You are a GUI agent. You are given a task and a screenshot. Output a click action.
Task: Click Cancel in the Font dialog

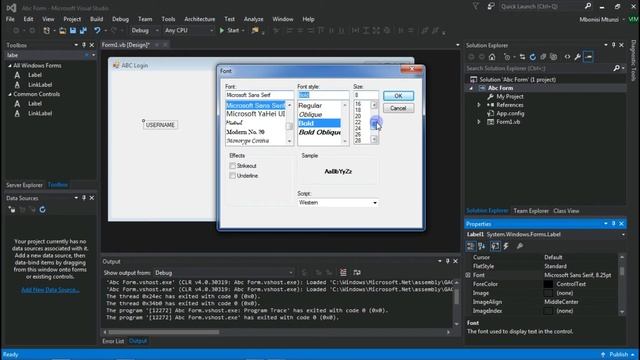coord(398,108)
